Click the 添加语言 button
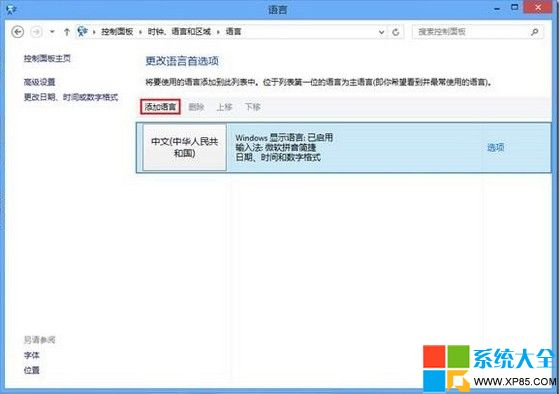This screenshot has width=559, height=394. point(160,107)
